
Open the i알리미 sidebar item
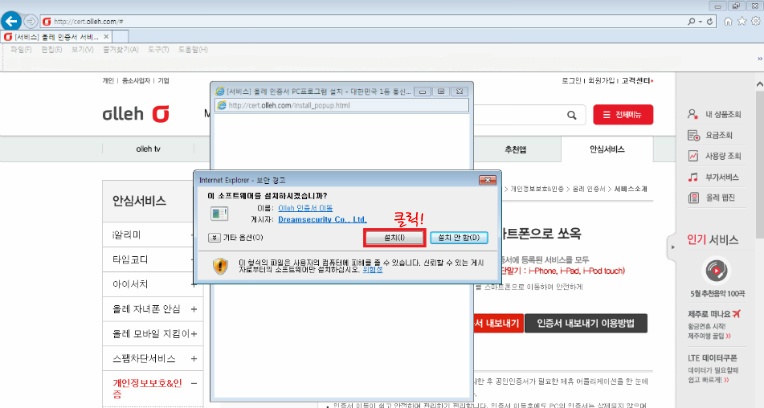tap(127, 235)
